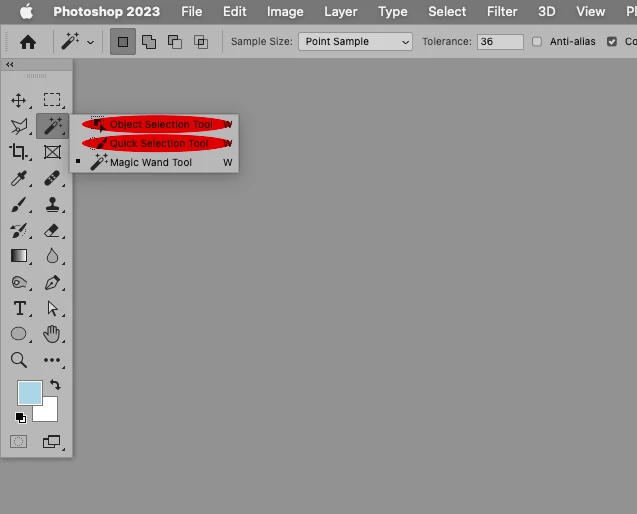Click the Magic Wand tool in toolbar
The image size is (637, 514).
point(52,126)
